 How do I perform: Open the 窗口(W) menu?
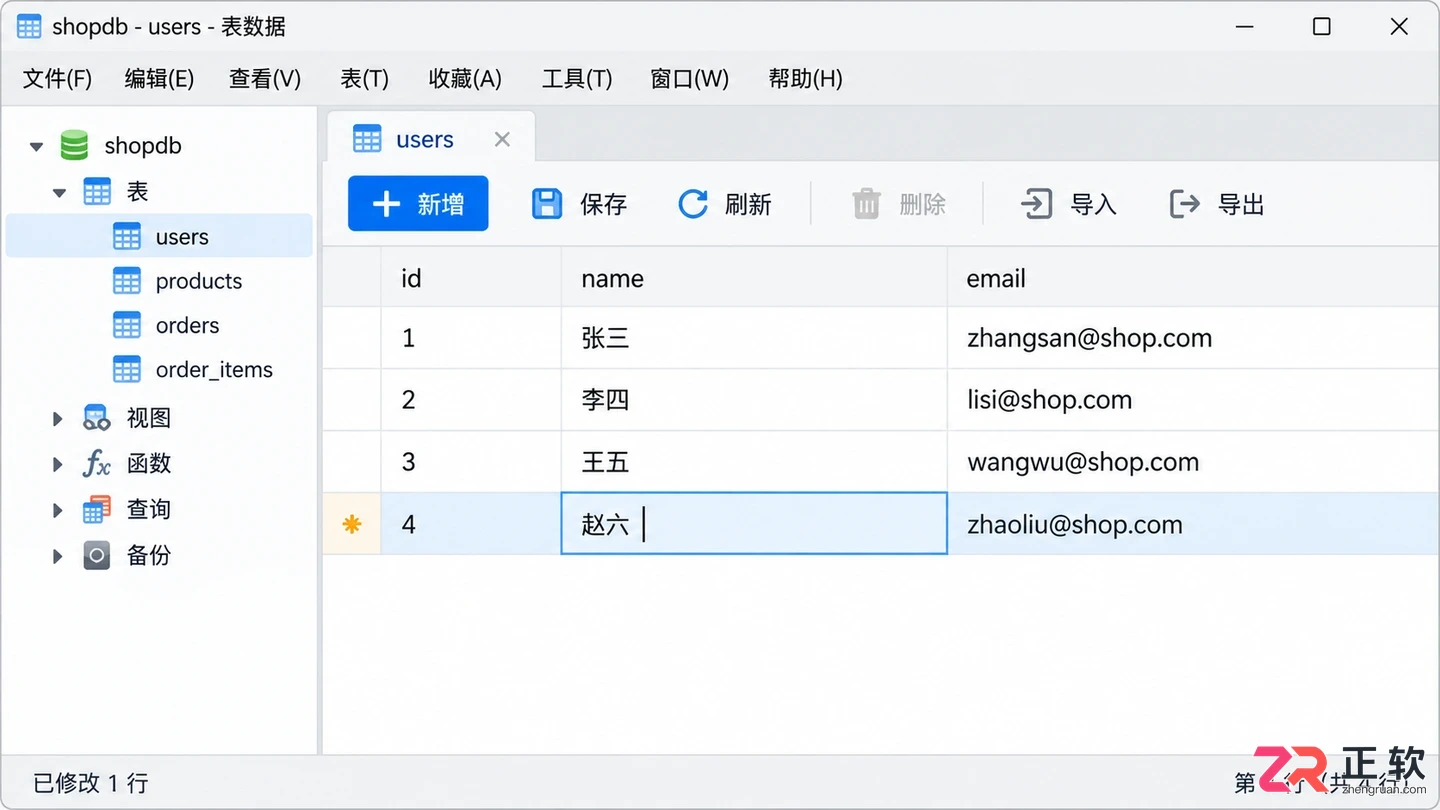(690, 78)
